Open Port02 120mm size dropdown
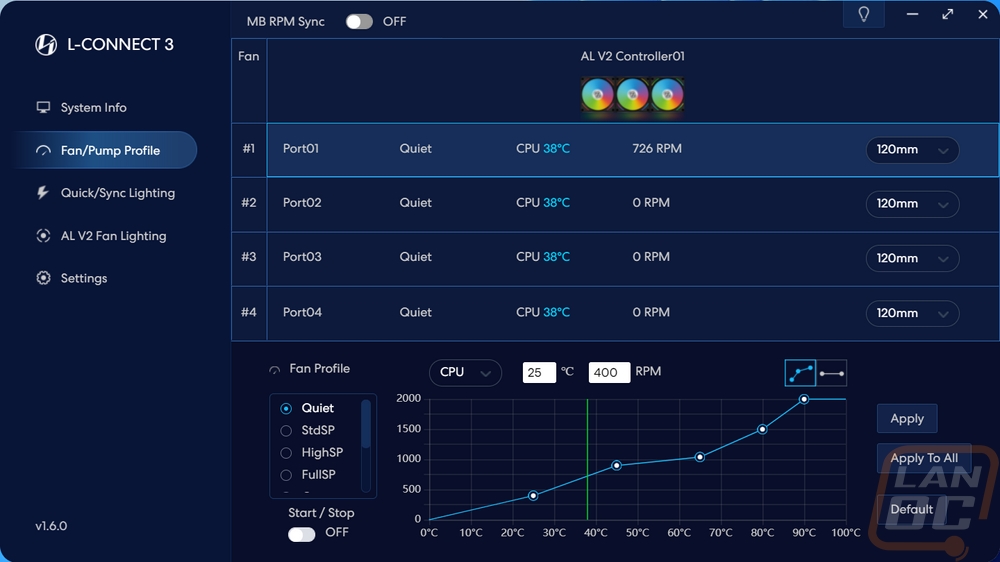 (x=912, y=204)
